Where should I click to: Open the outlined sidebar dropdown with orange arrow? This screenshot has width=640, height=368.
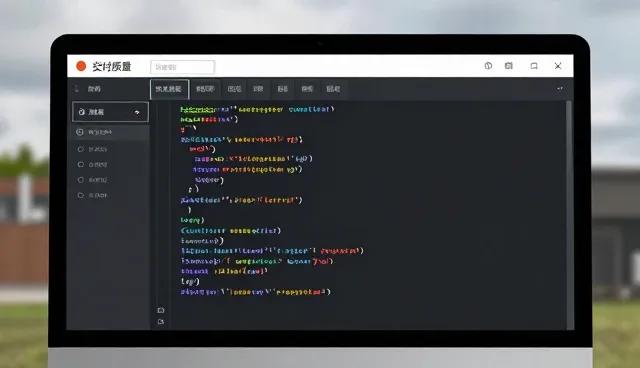[110, 112]
